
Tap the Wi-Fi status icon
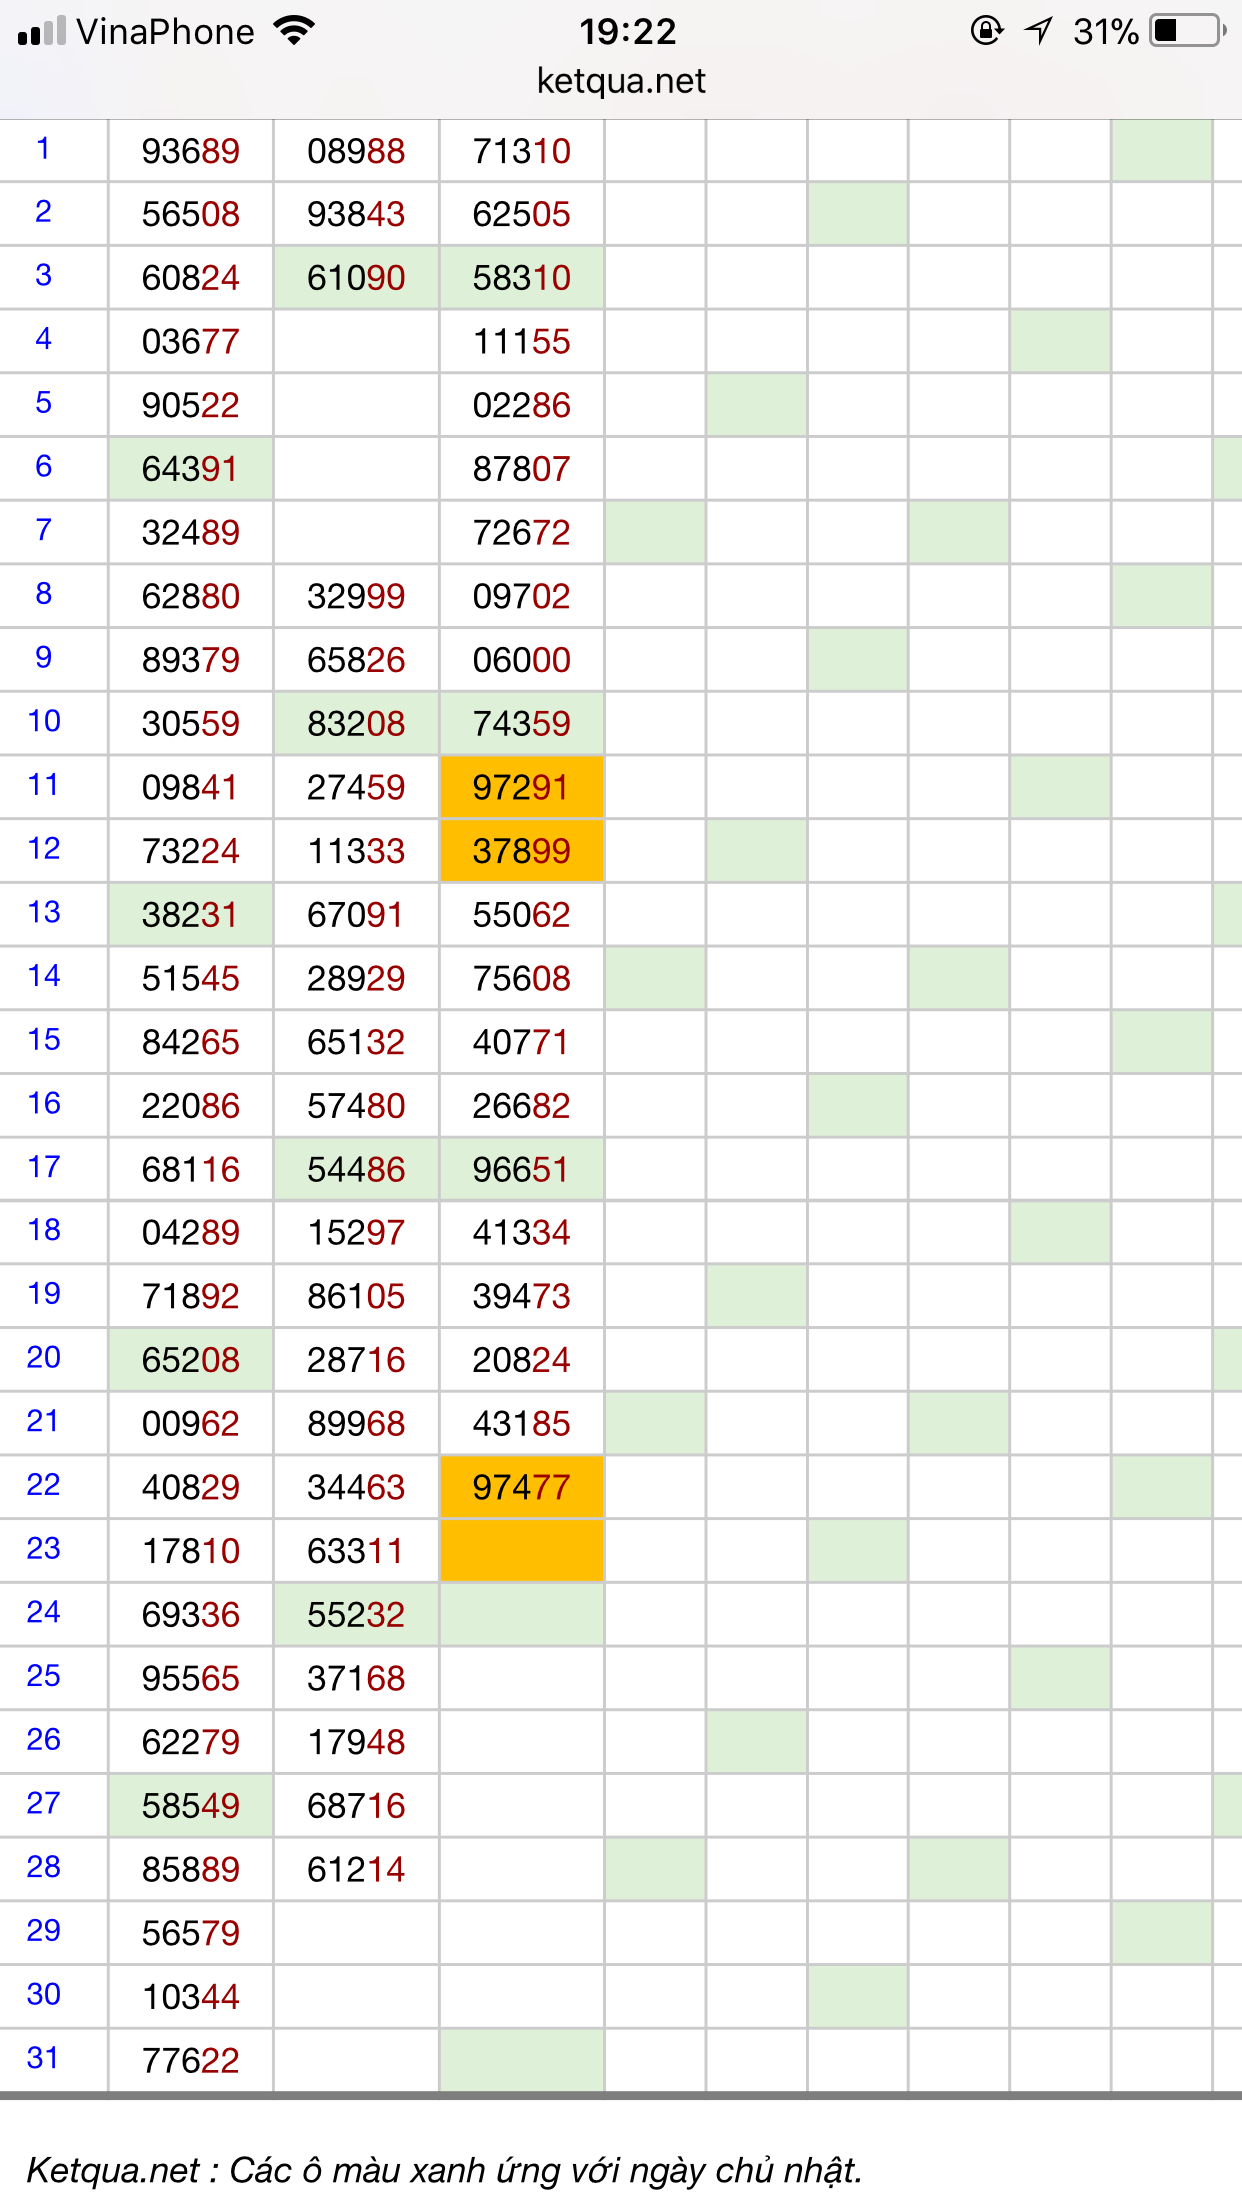tap(294, 31)
